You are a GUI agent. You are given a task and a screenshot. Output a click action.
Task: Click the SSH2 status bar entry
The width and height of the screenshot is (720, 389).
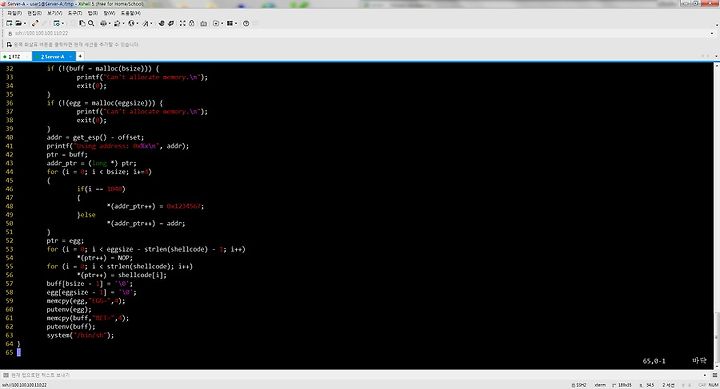[579, 385]
